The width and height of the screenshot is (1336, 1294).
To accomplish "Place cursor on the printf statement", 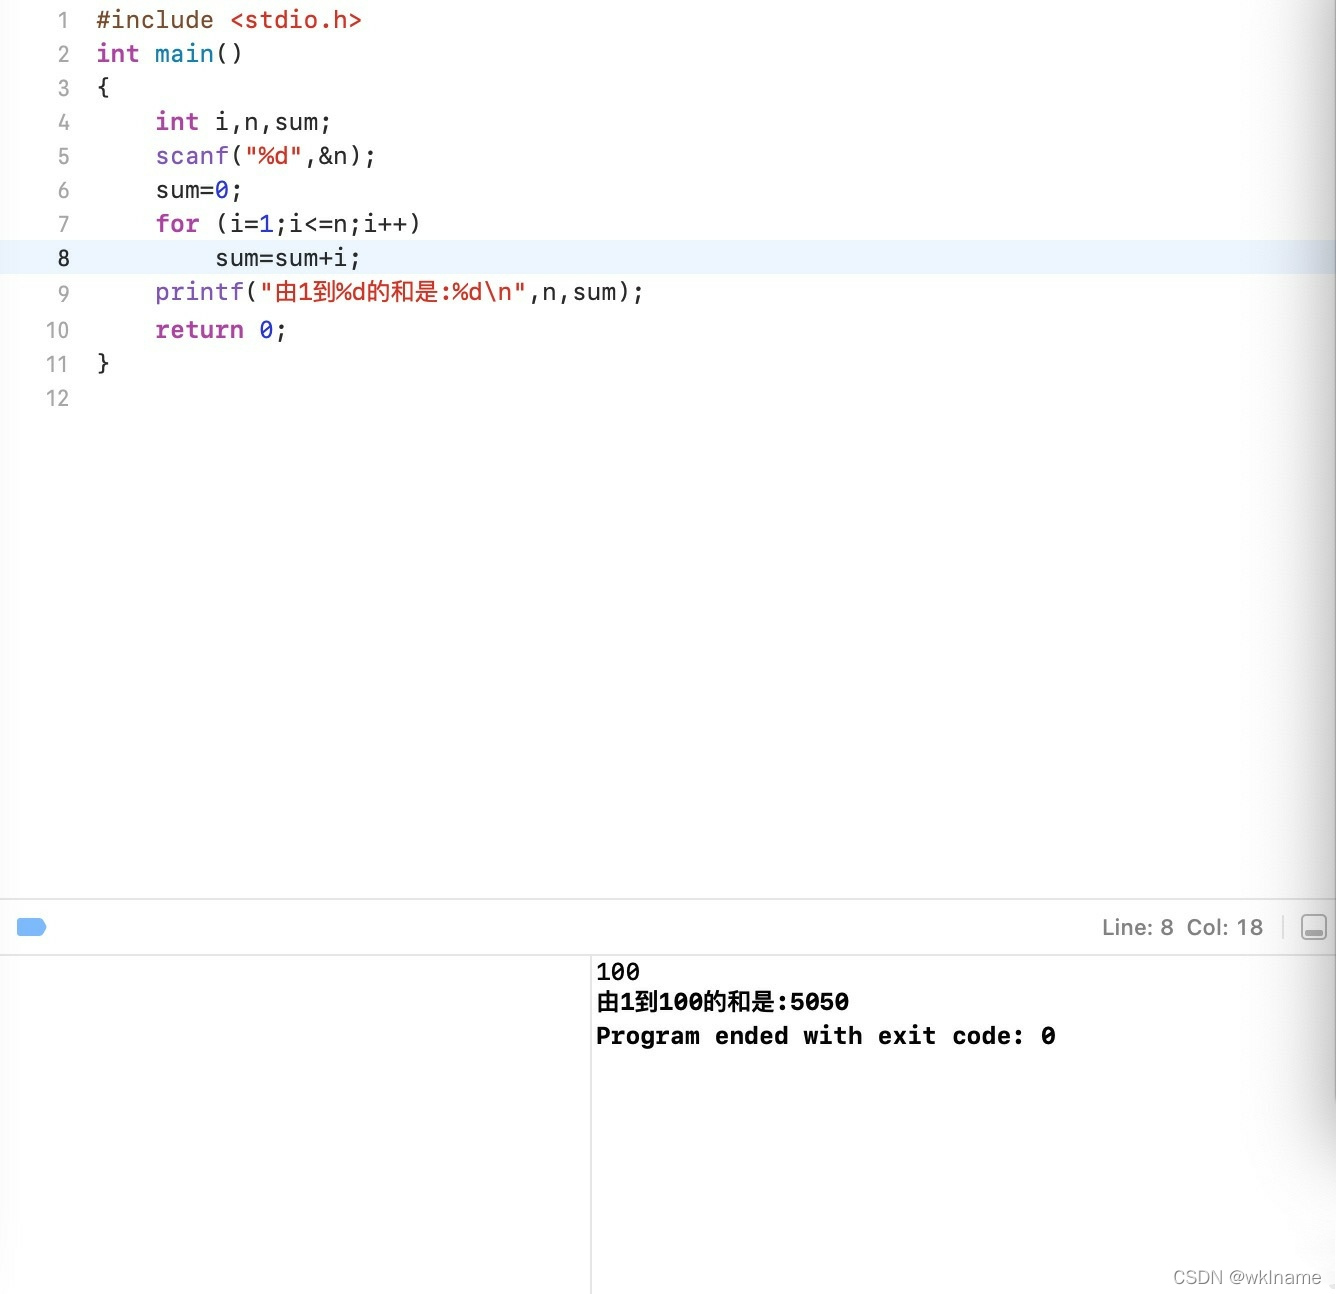I will point(399,292).
